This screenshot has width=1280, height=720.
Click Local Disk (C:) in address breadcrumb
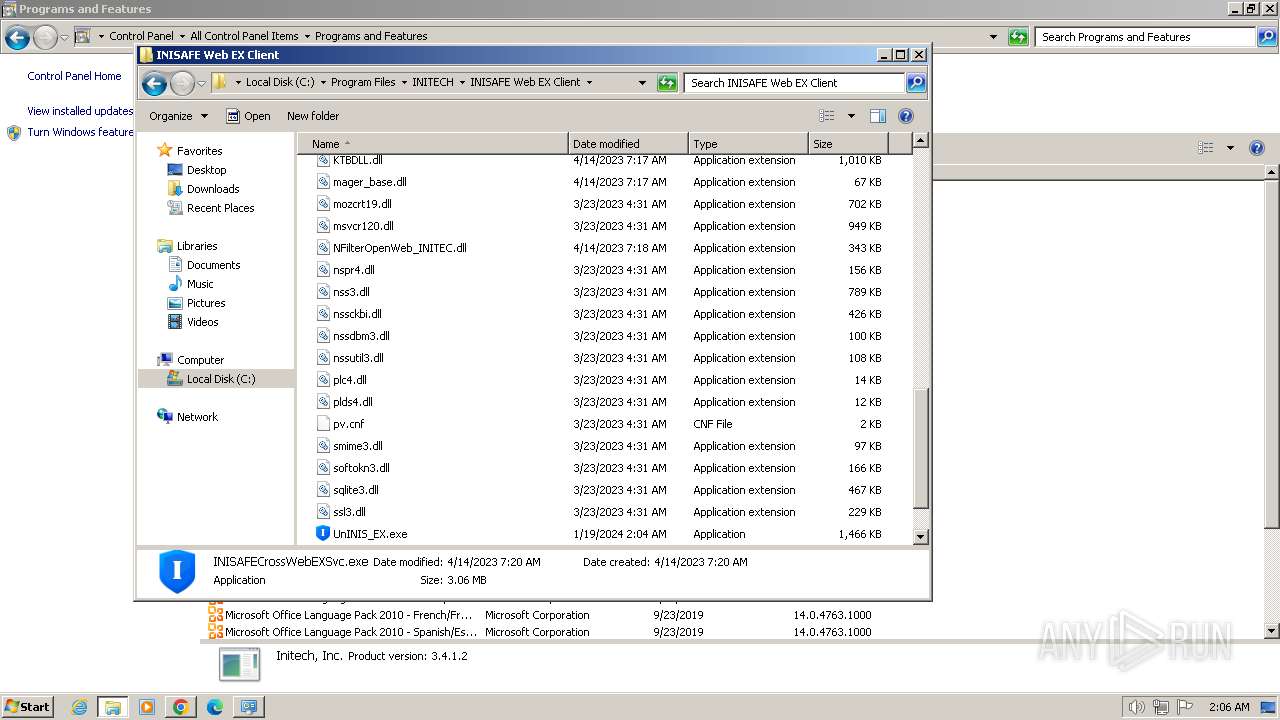(280, 83)
